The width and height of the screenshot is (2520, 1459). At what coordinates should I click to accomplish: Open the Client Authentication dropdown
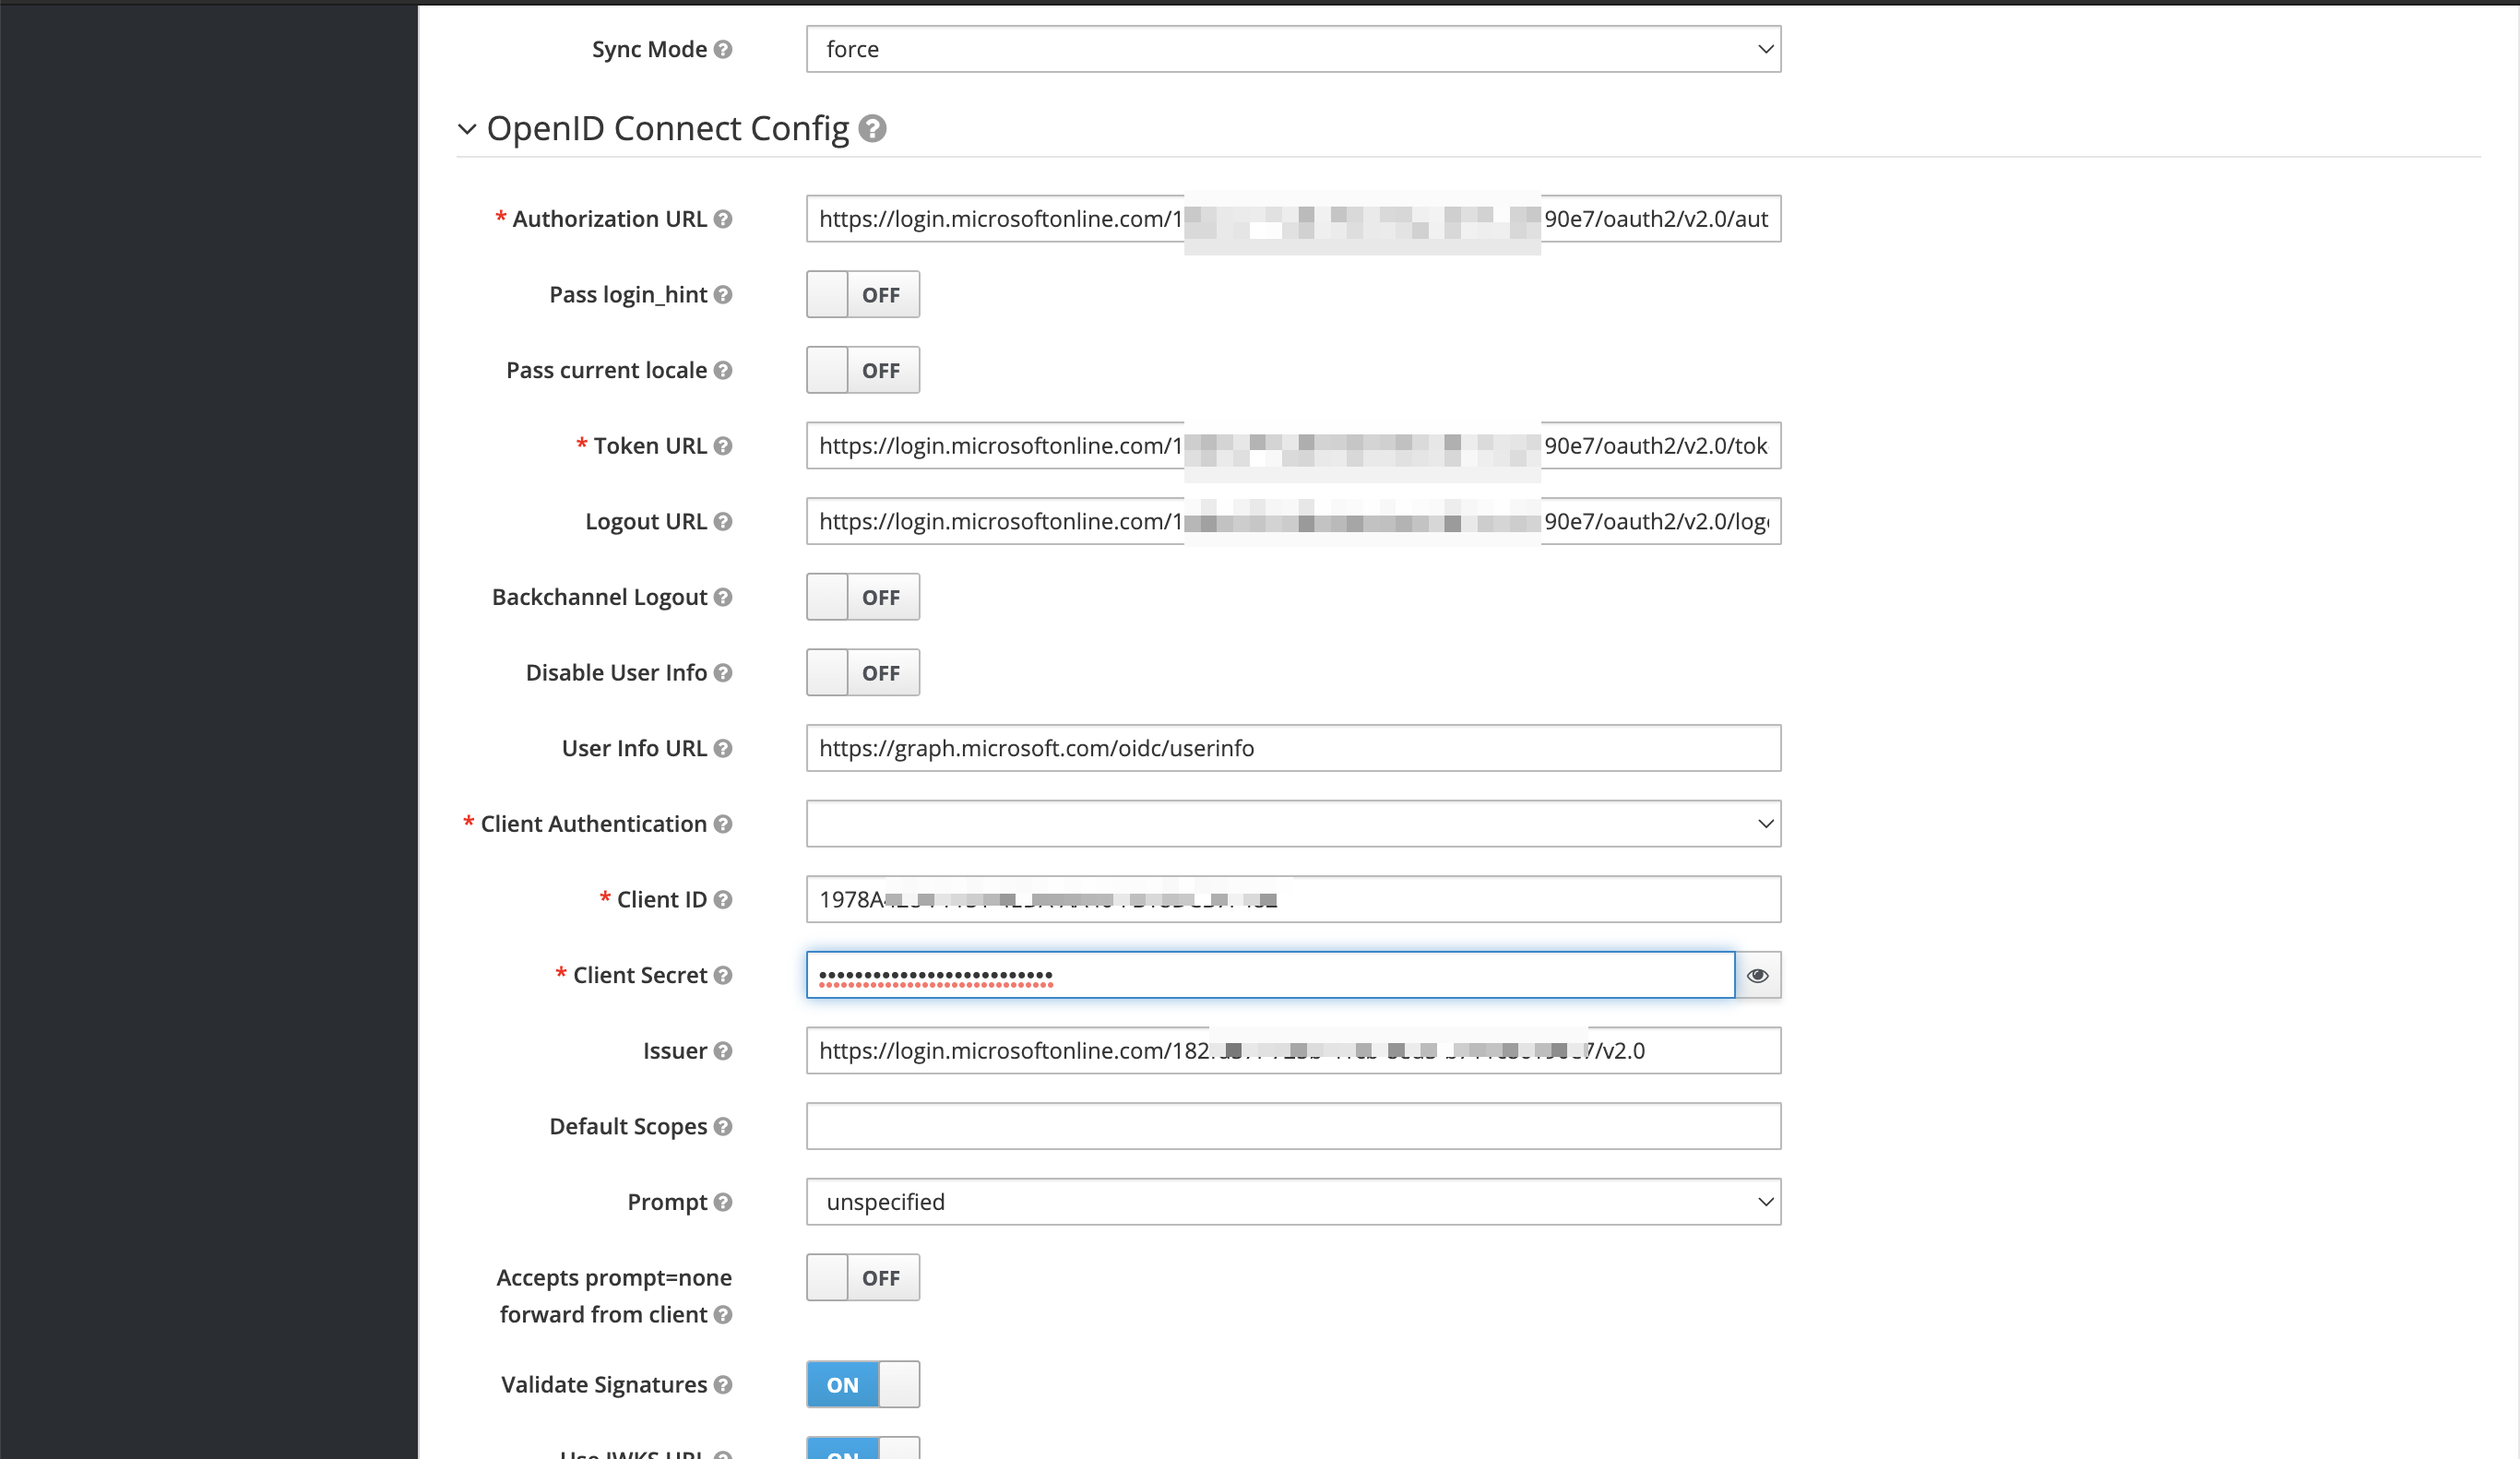point(1293,824)
